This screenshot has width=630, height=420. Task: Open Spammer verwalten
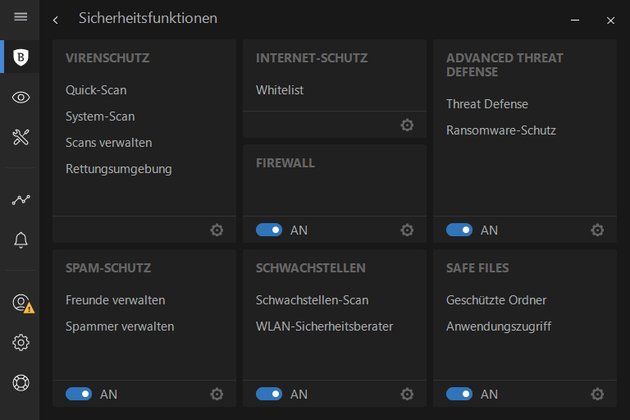(120, 327)
